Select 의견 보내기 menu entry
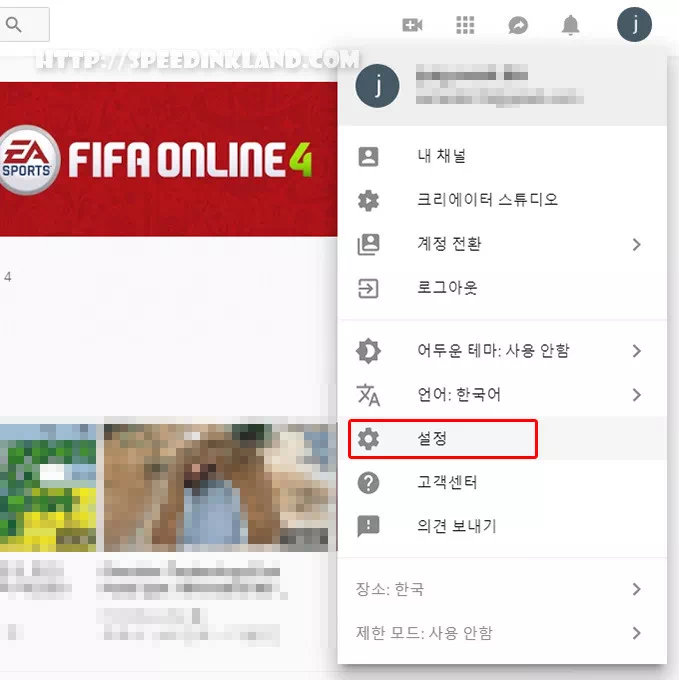 [x=456, y=526]
